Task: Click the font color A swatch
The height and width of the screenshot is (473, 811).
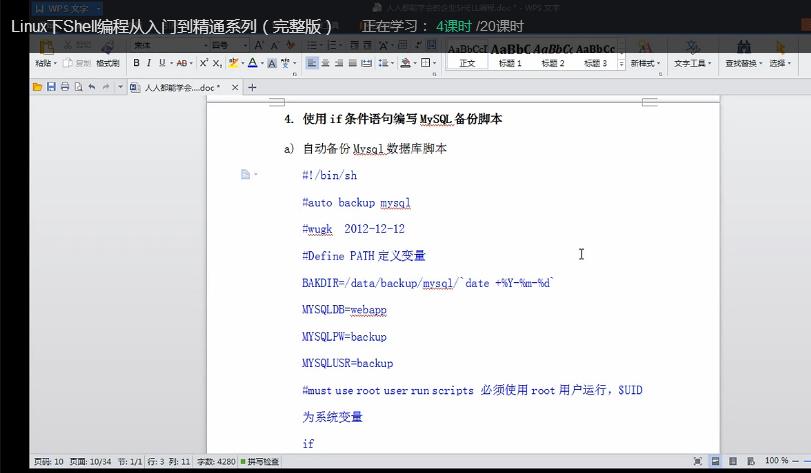Action: coord(252,63)
